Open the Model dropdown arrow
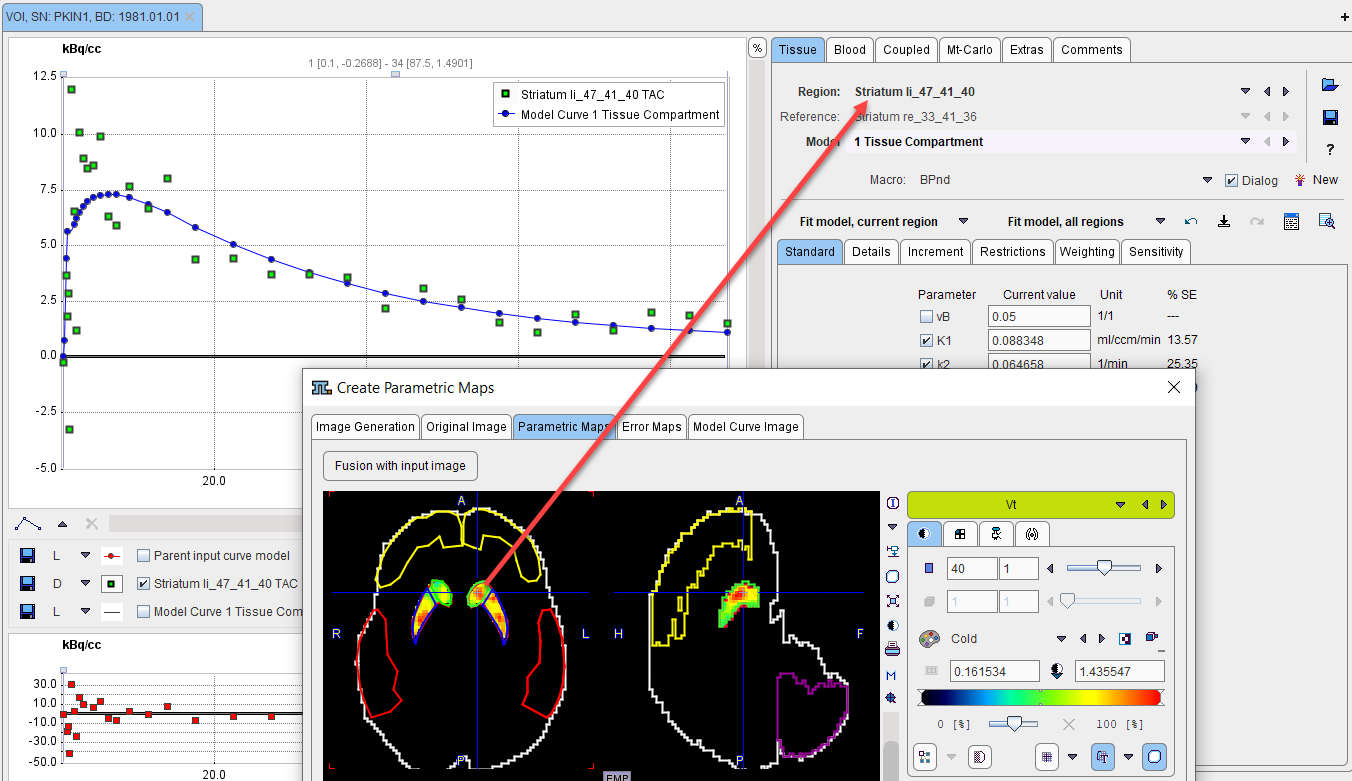 point(1245,142)
